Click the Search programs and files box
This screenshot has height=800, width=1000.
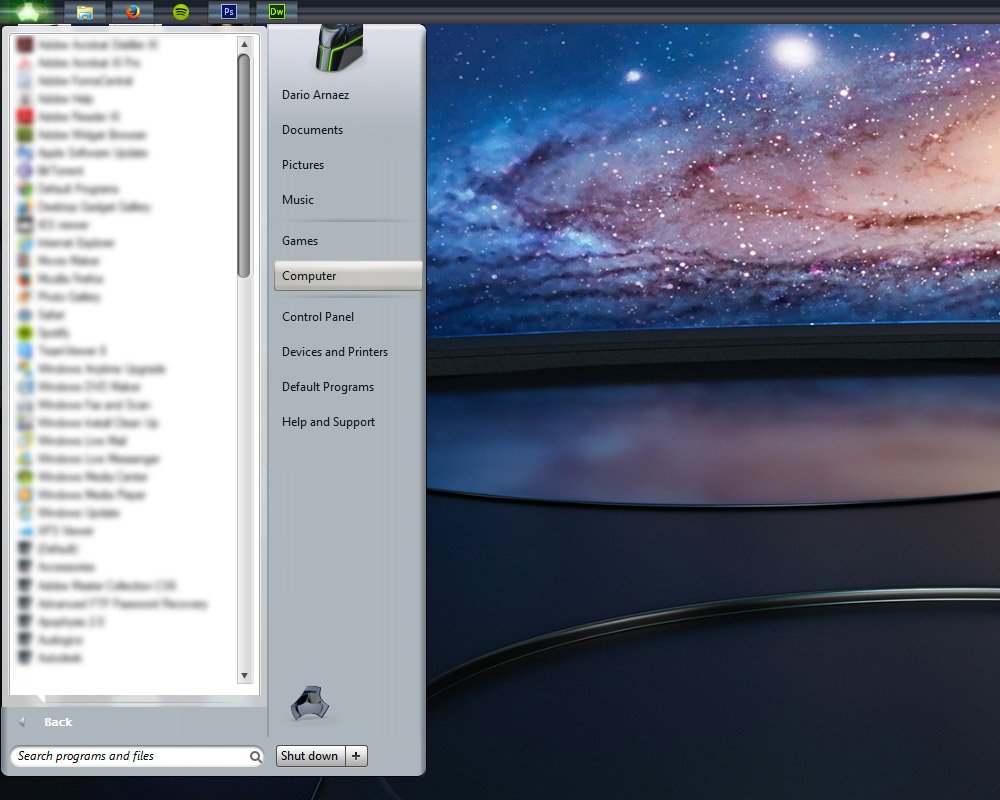(x=130, y=756)
